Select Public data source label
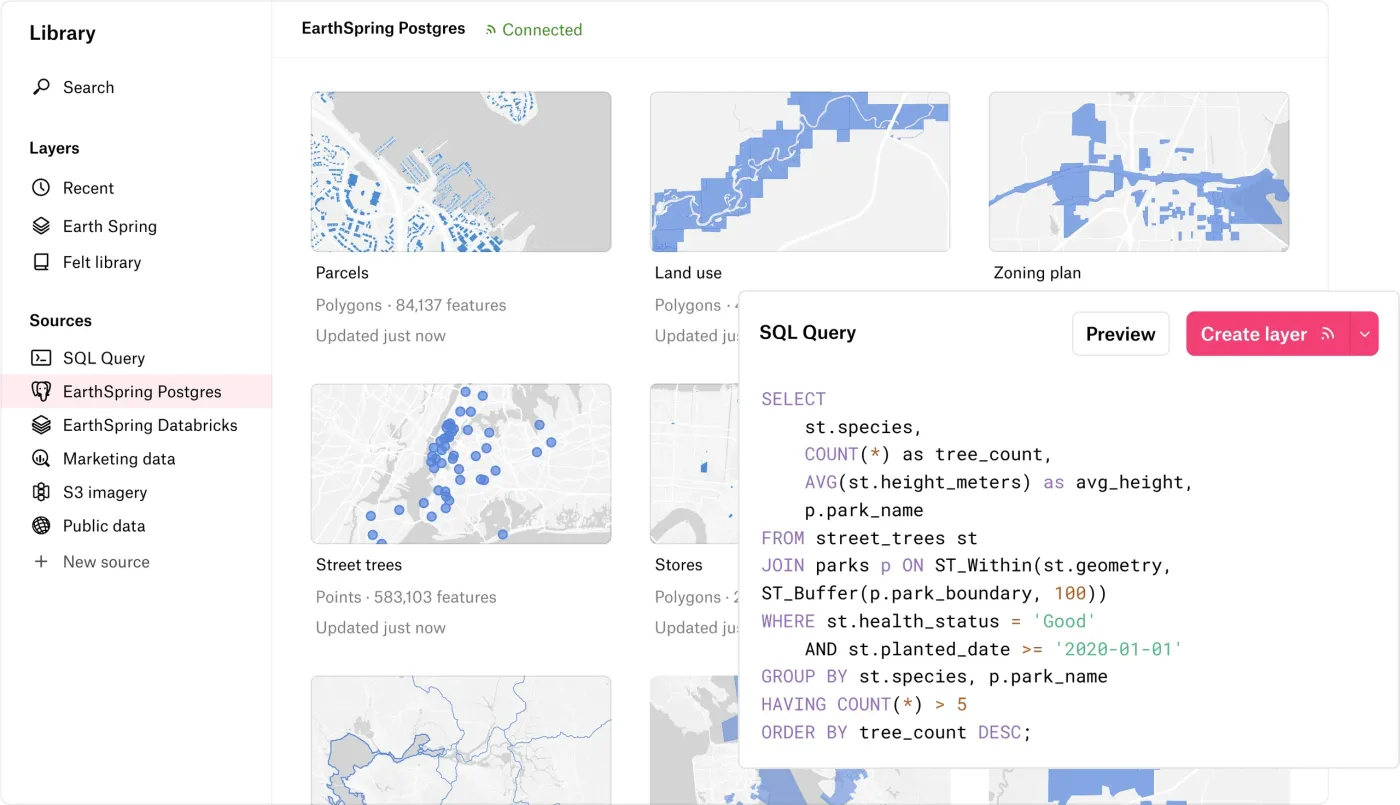Screen dimensions: 1400x805 pyautogui.click(x=104, y=526)
